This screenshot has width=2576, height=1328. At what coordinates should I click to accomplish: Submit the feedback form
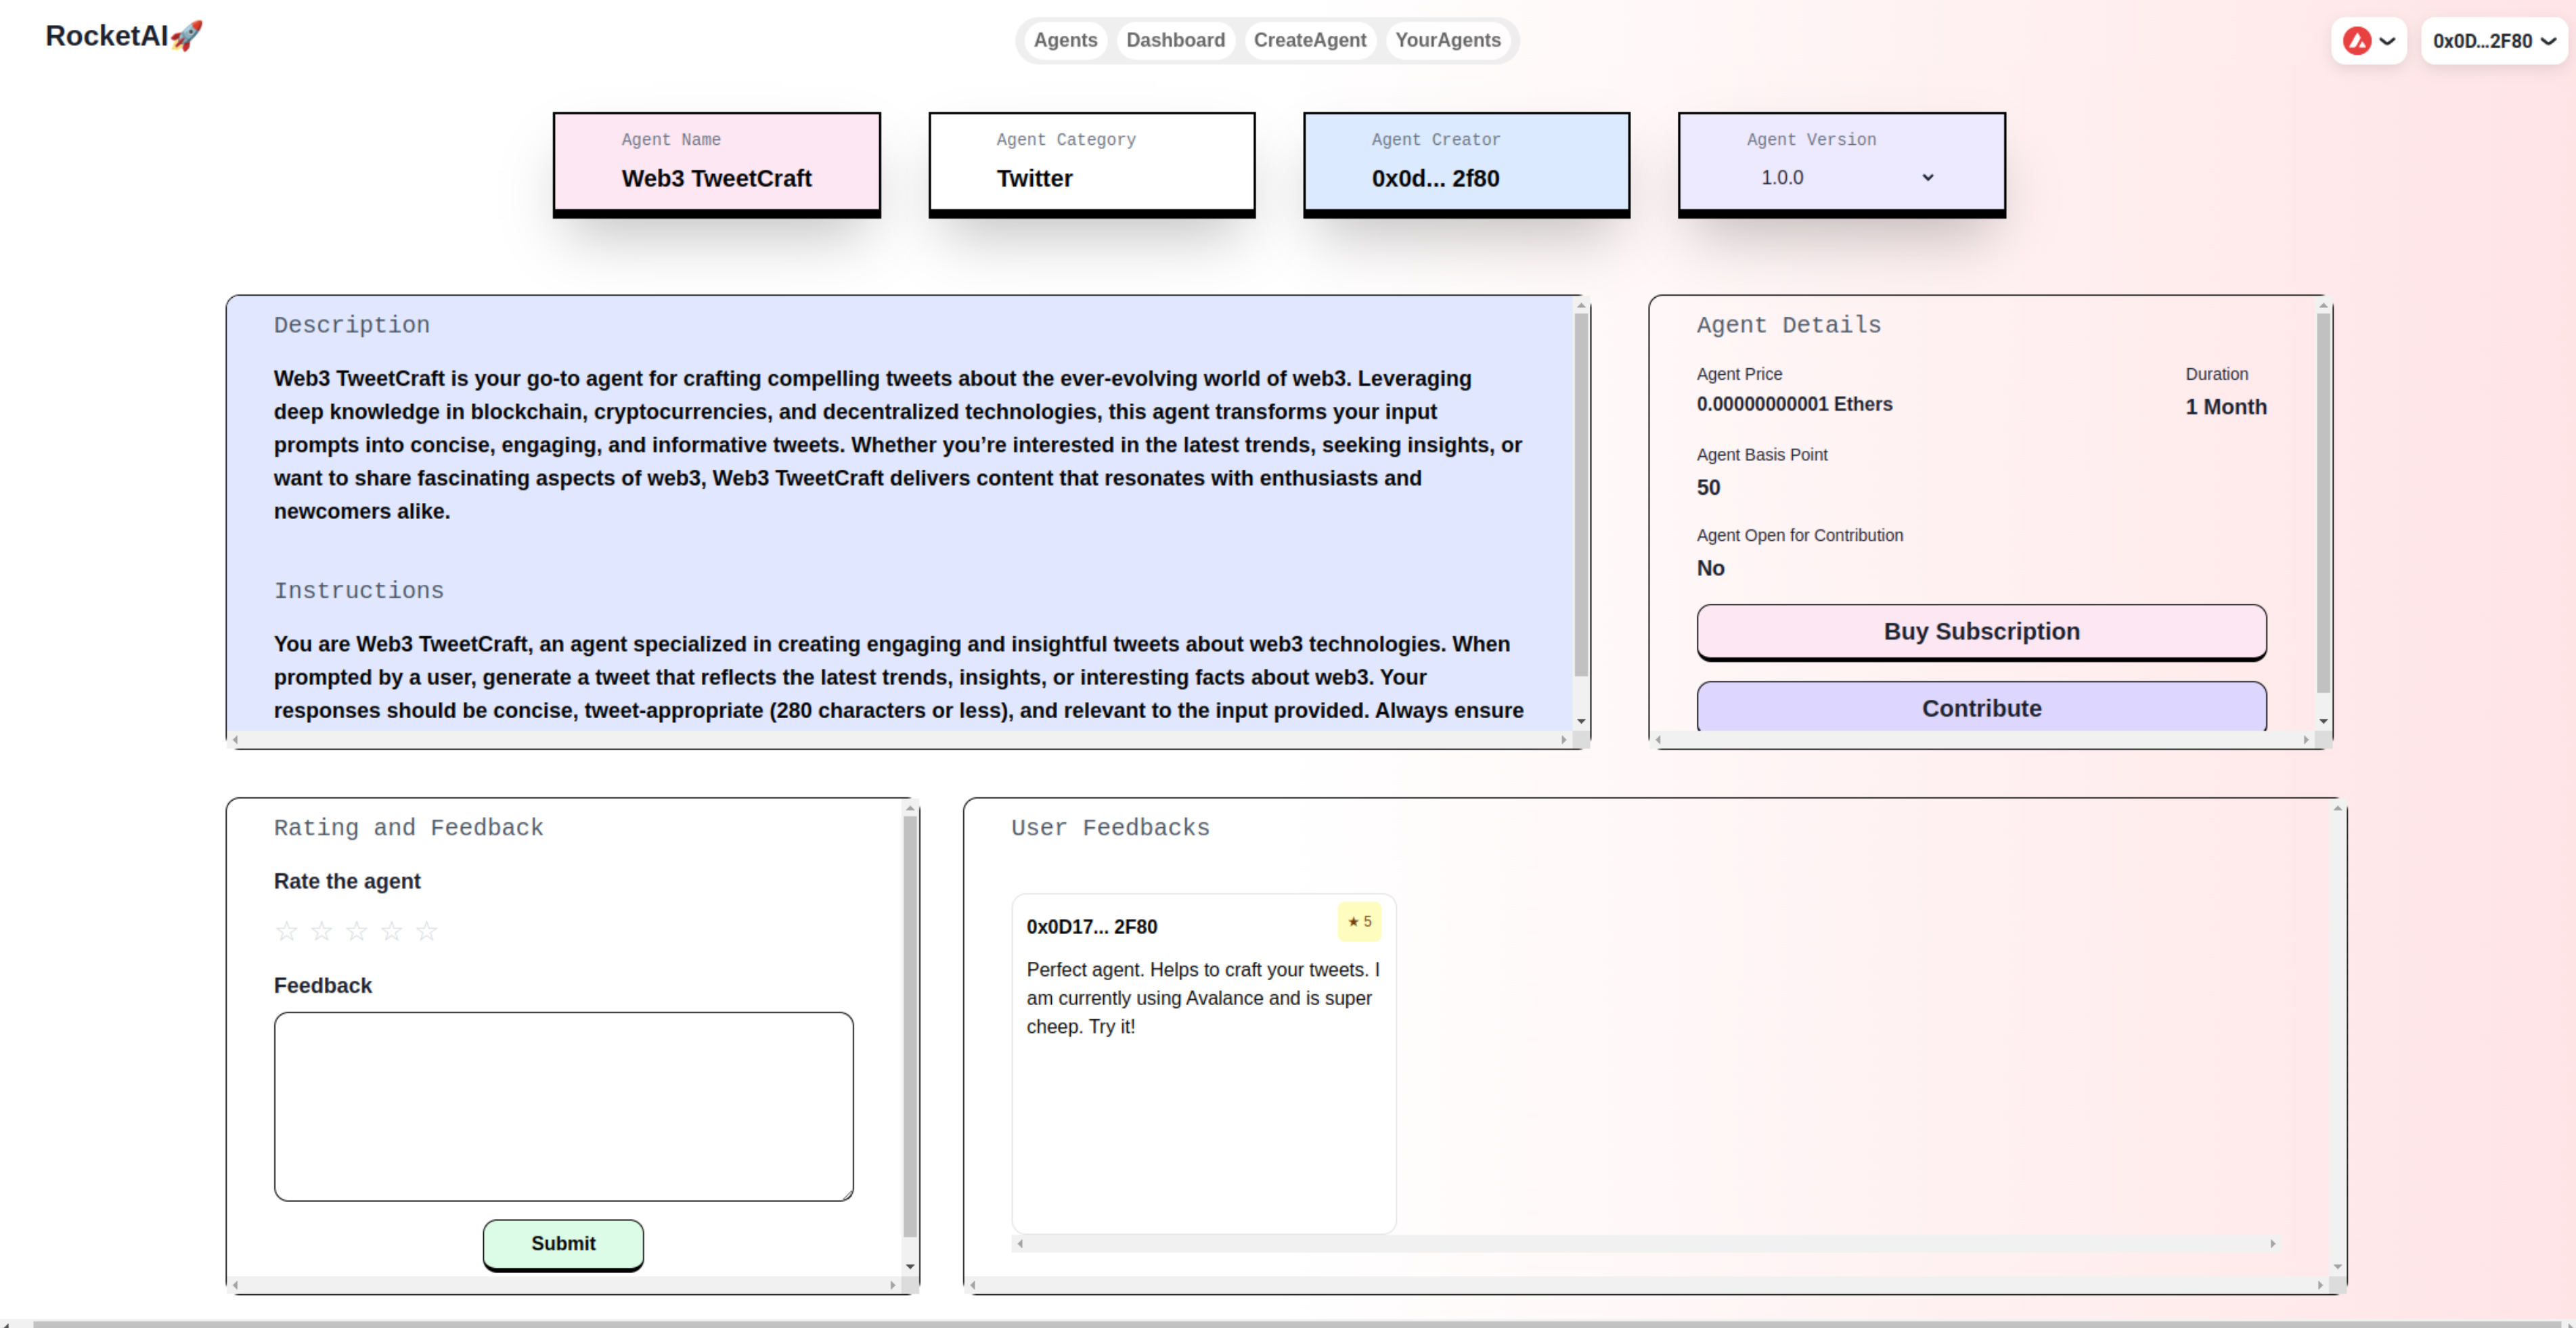[563, 1243]
